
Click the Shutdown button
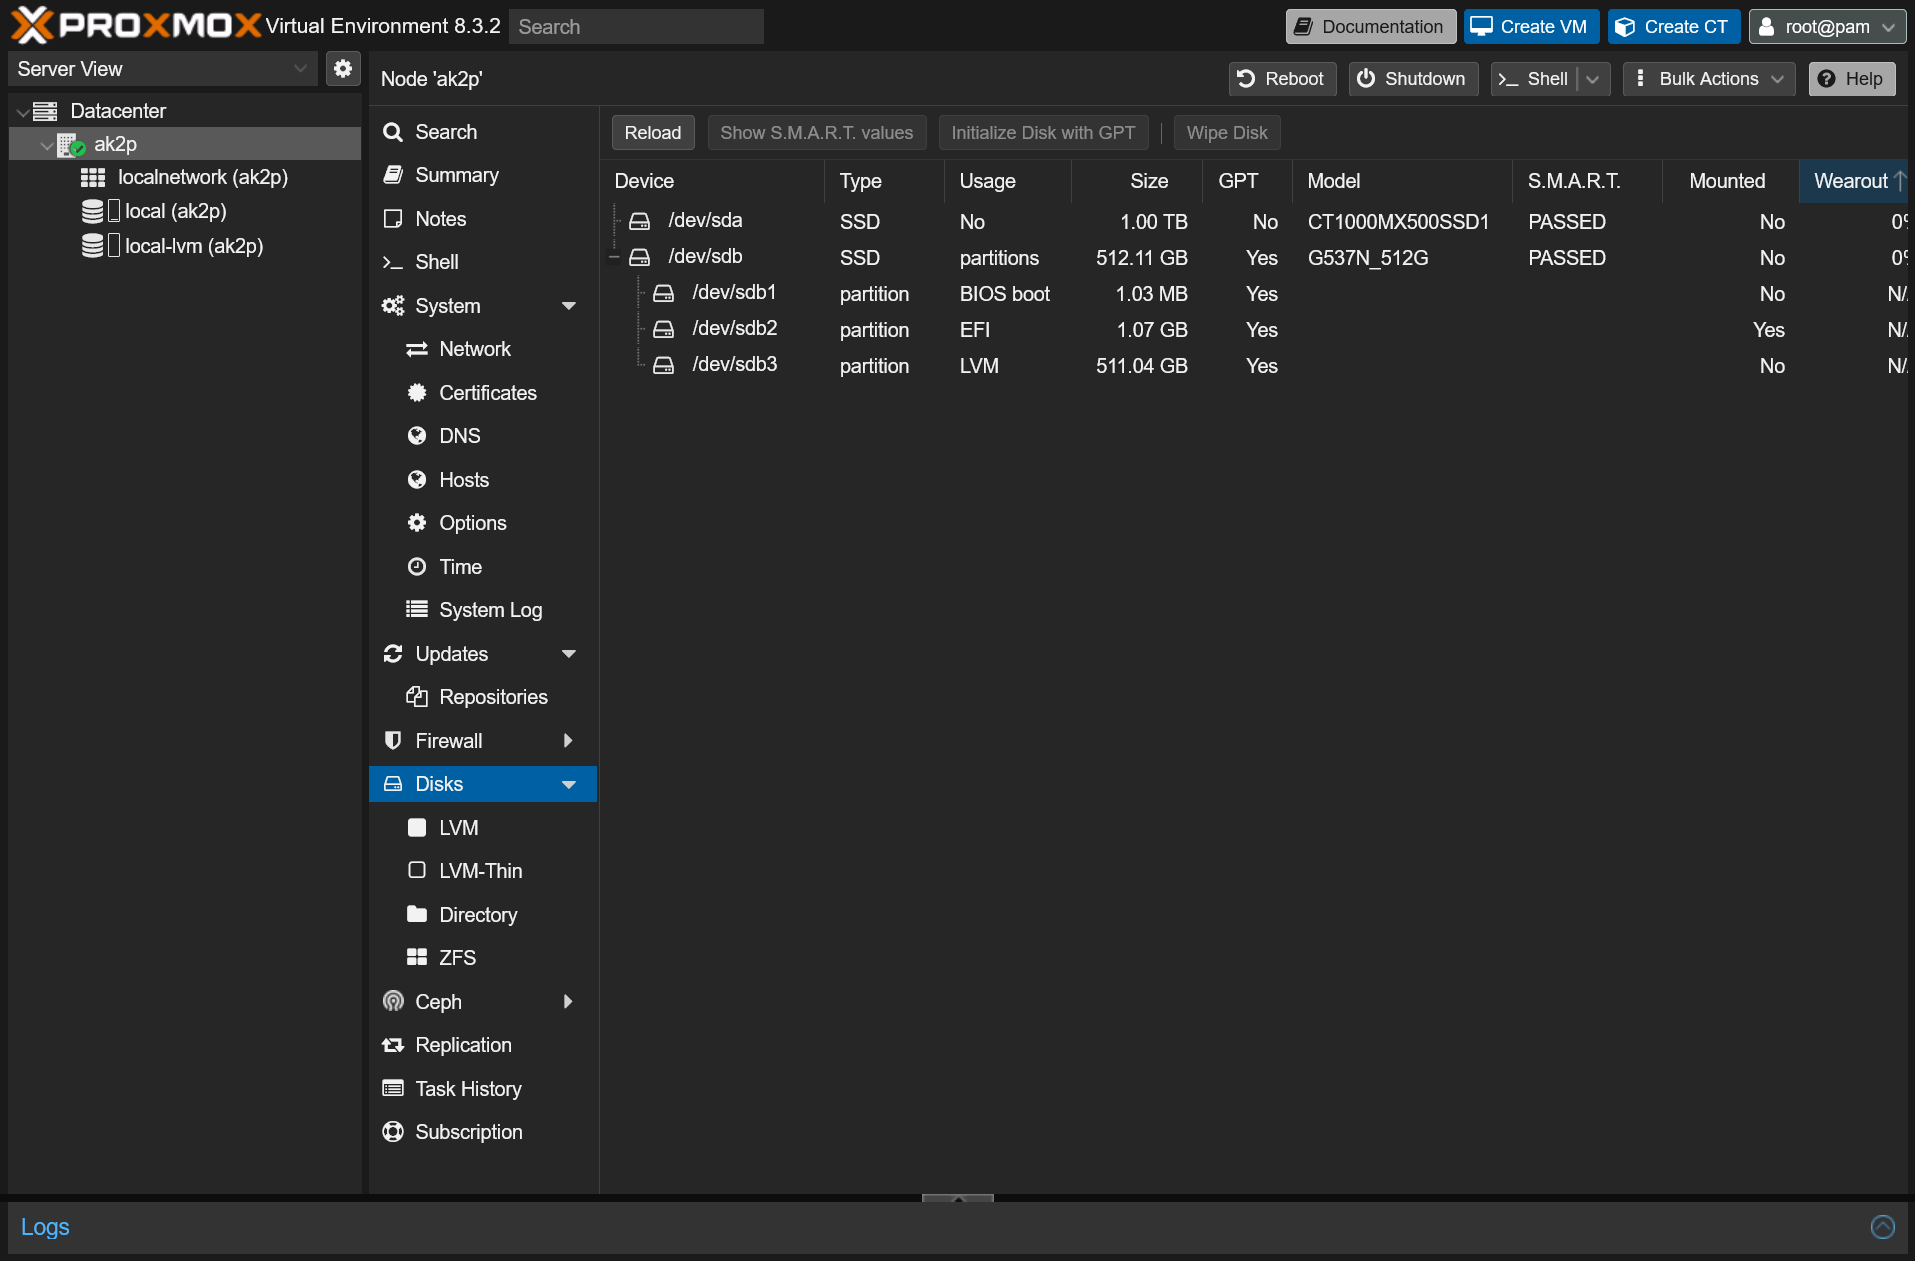[1412, 79]
